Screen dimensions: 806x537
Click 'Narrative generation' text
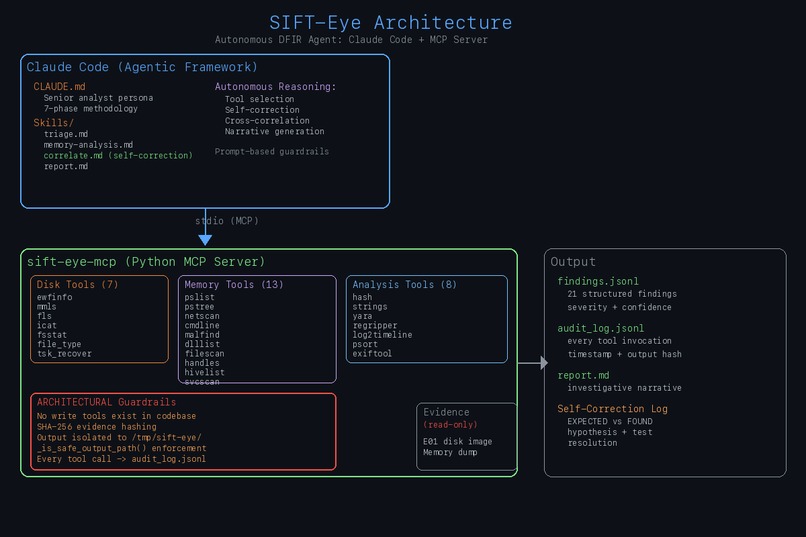click(x=274, y=131)
